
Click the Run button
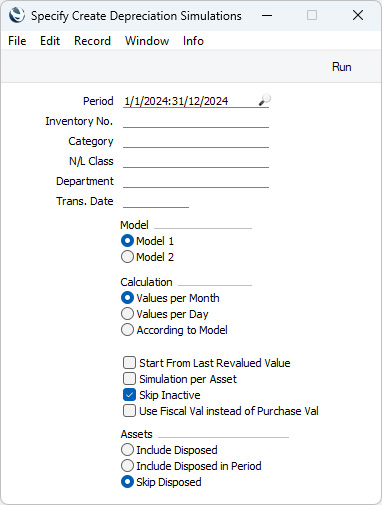(x=341, y=67)
